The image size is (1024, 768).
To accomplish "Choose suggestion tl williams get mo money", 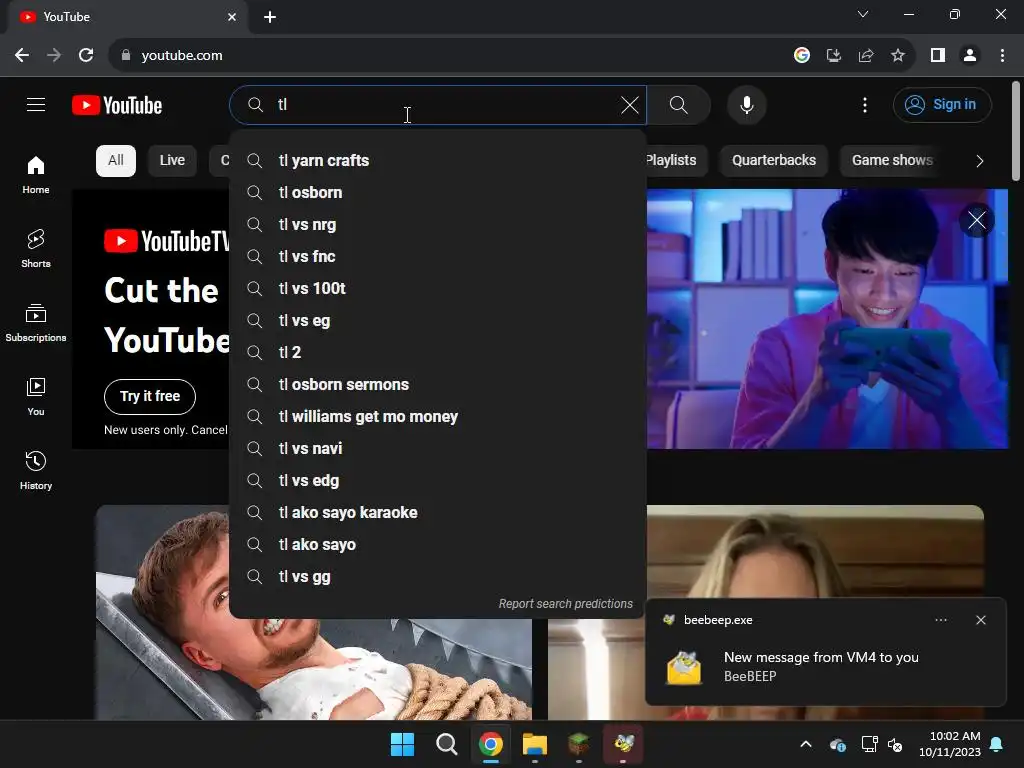I will (x=438, y=417).
